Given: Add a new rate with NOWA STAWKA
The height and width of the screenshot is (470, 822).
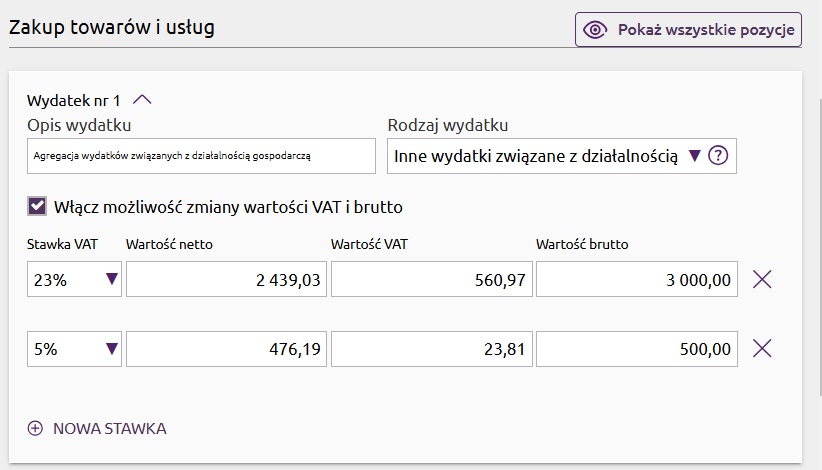Looking at the screenshot, I should tap(97, 429).
